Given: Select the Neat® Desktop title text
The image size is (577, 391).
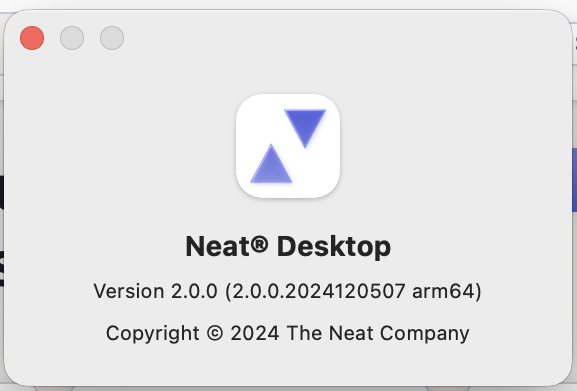Looking at the screenshot, I should tap(288, 247).
